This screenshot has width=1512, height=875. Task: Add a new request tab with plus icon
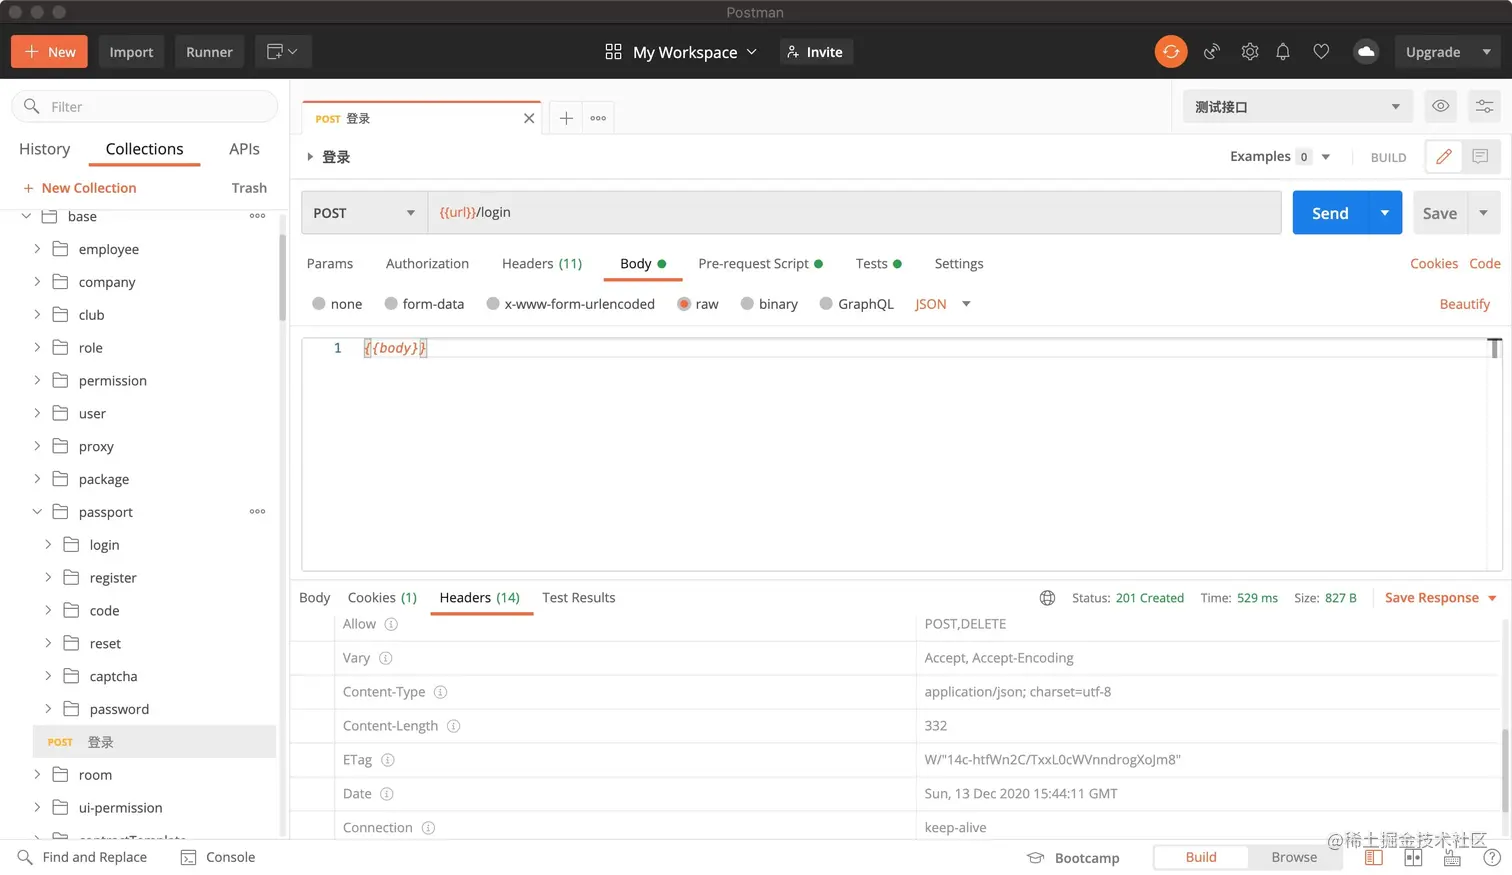pyautogui.click(x=566, y=118)
